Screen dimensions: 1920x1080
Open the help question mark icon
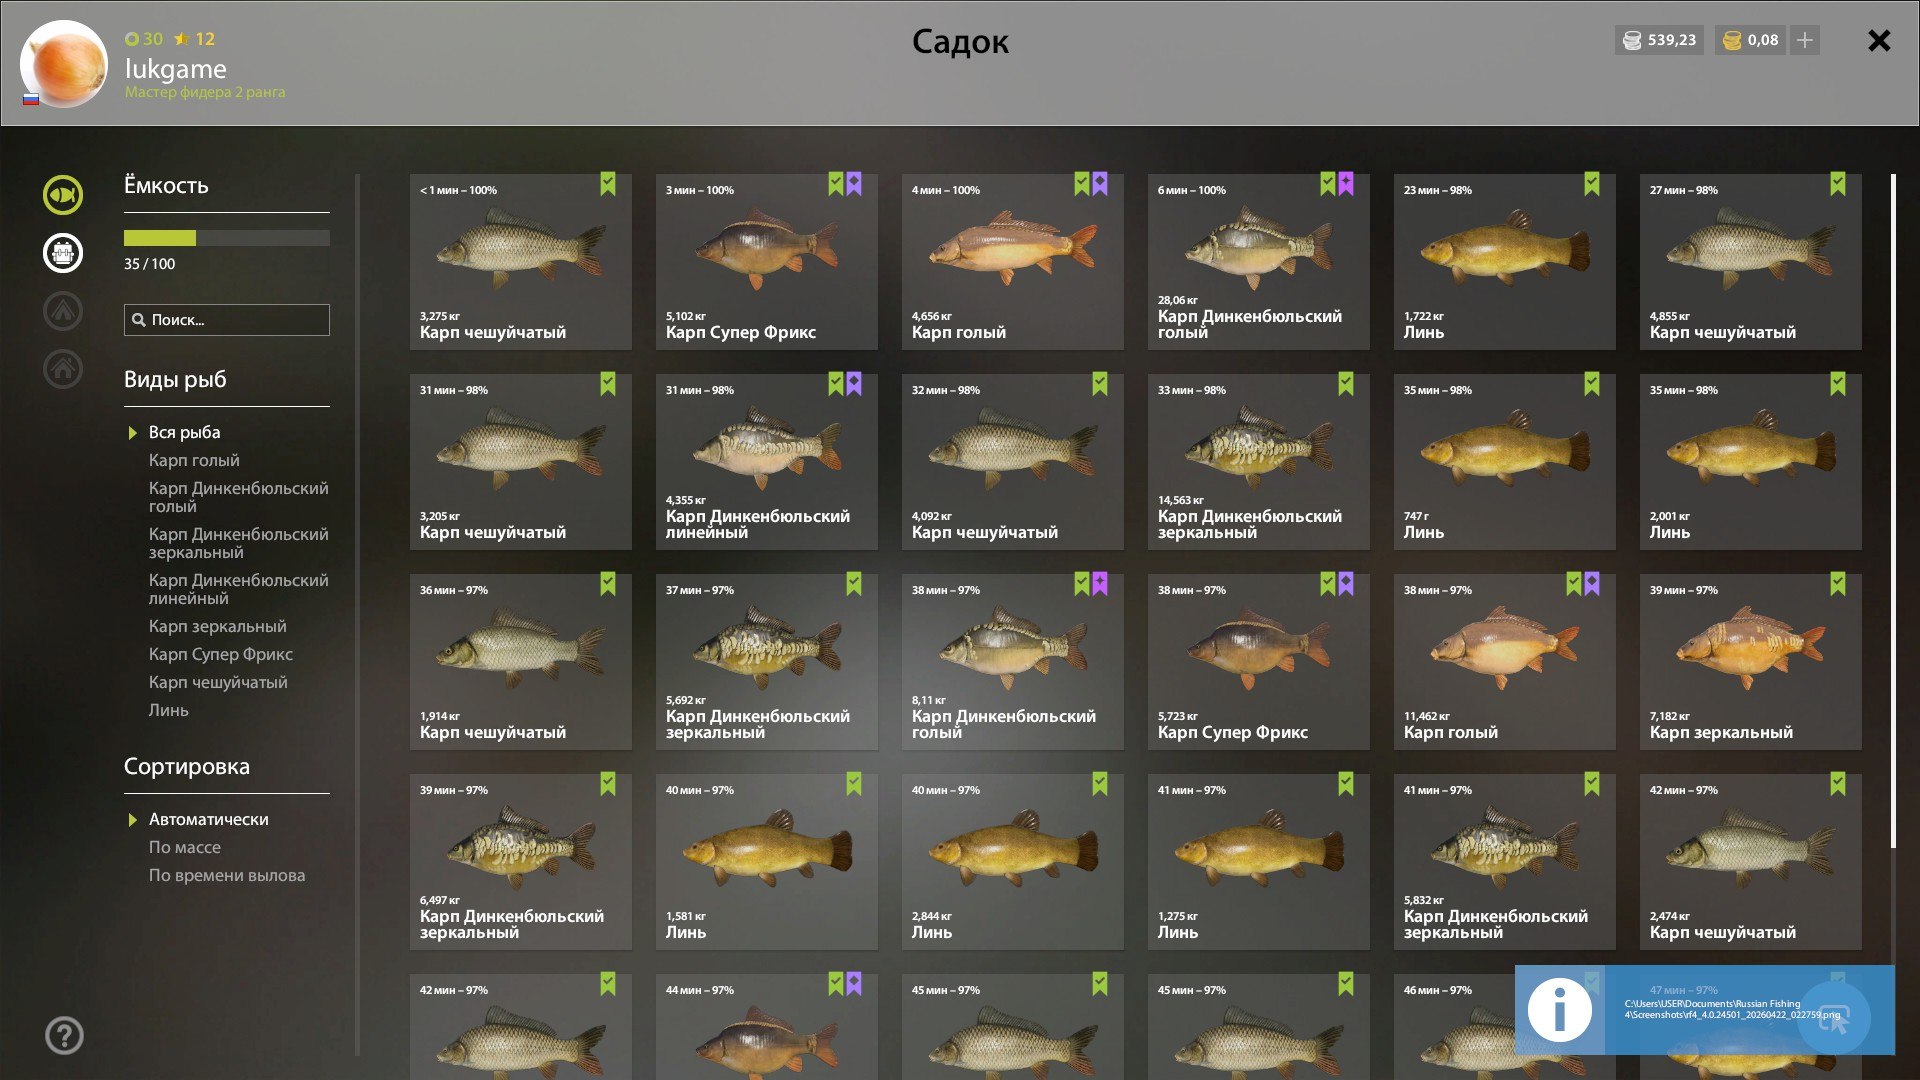(64, 1035)
